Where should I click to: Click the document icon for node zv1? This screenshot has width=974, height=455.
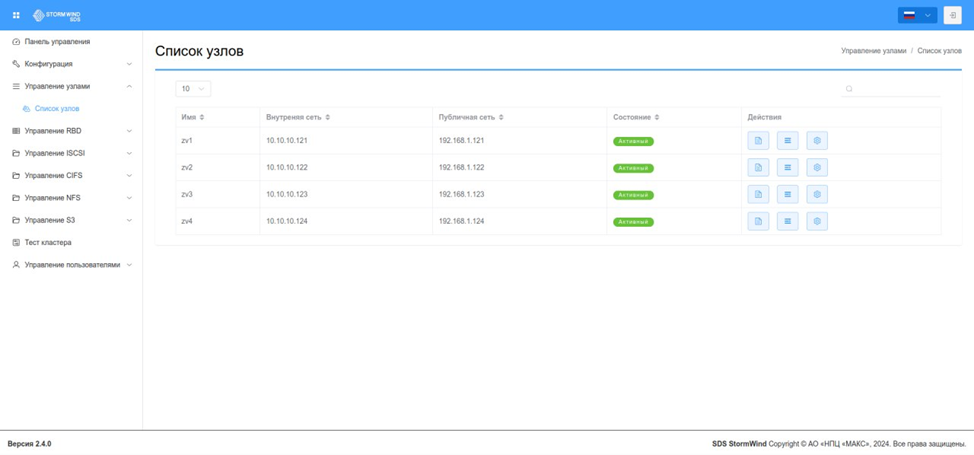pos(758,141)
